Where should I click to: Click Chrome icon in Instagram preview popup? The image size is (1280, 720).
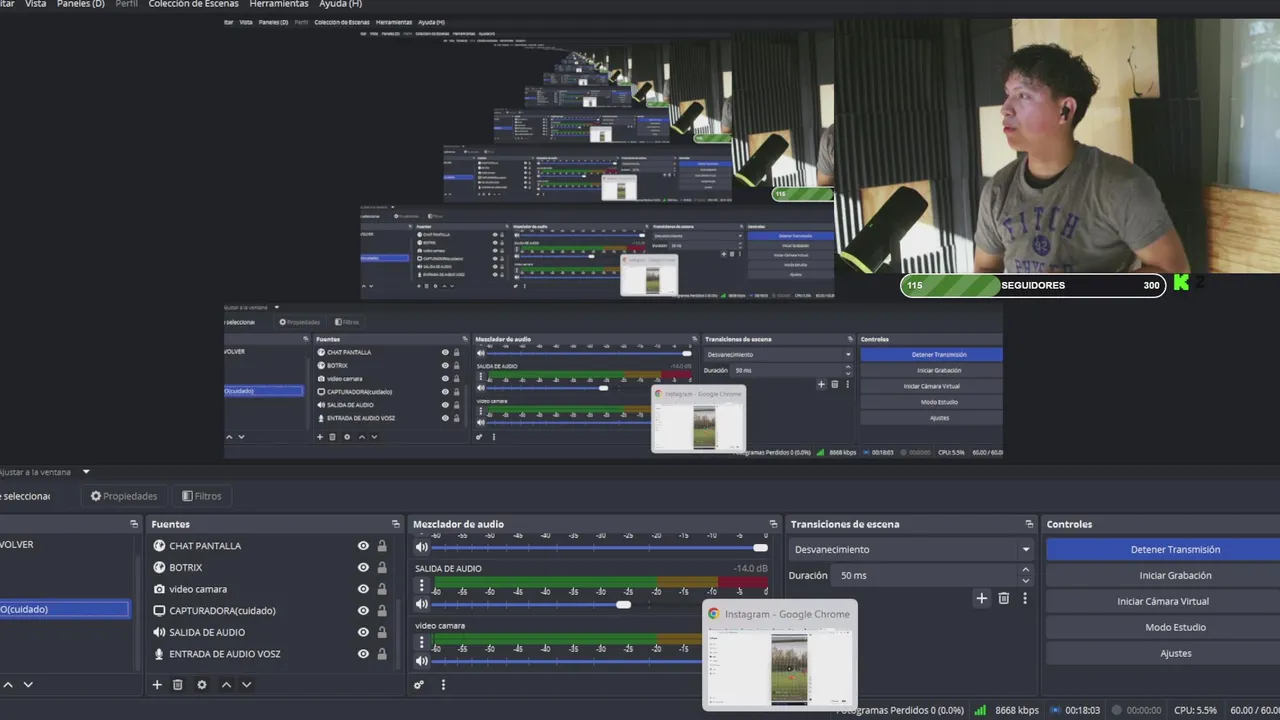tap(714, 614)
